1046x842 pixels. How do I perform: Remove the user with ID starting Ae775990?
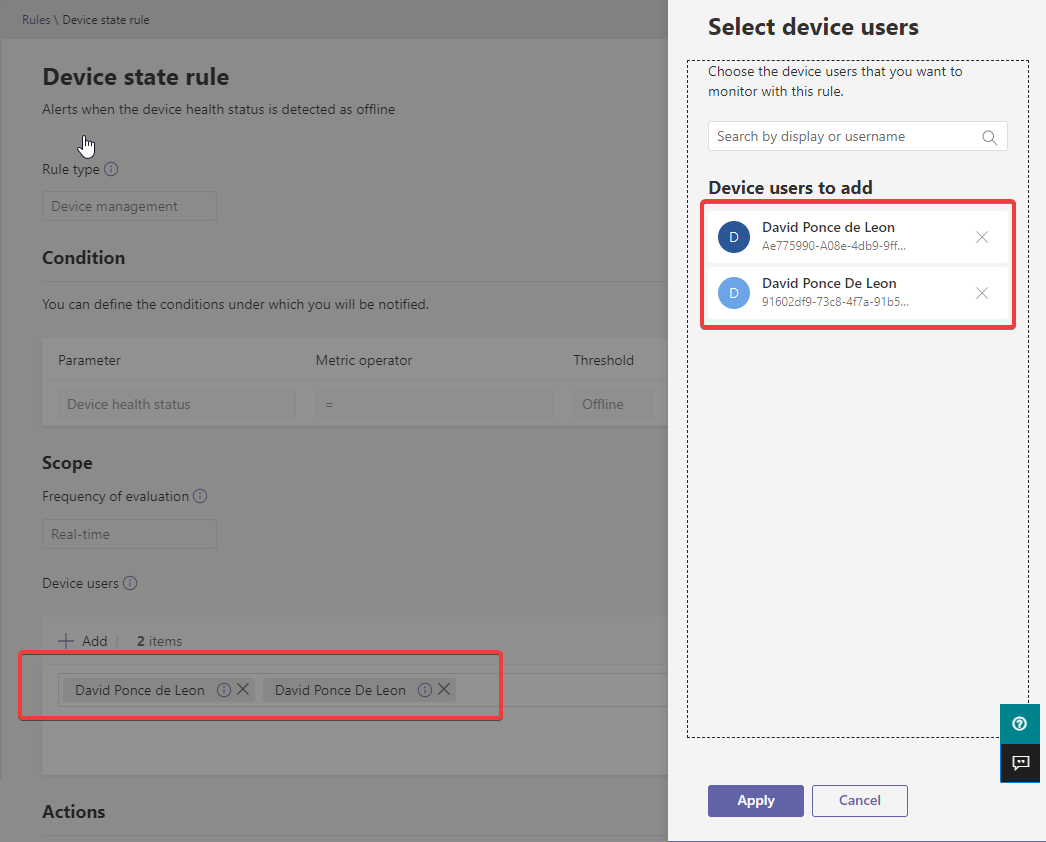982,237
